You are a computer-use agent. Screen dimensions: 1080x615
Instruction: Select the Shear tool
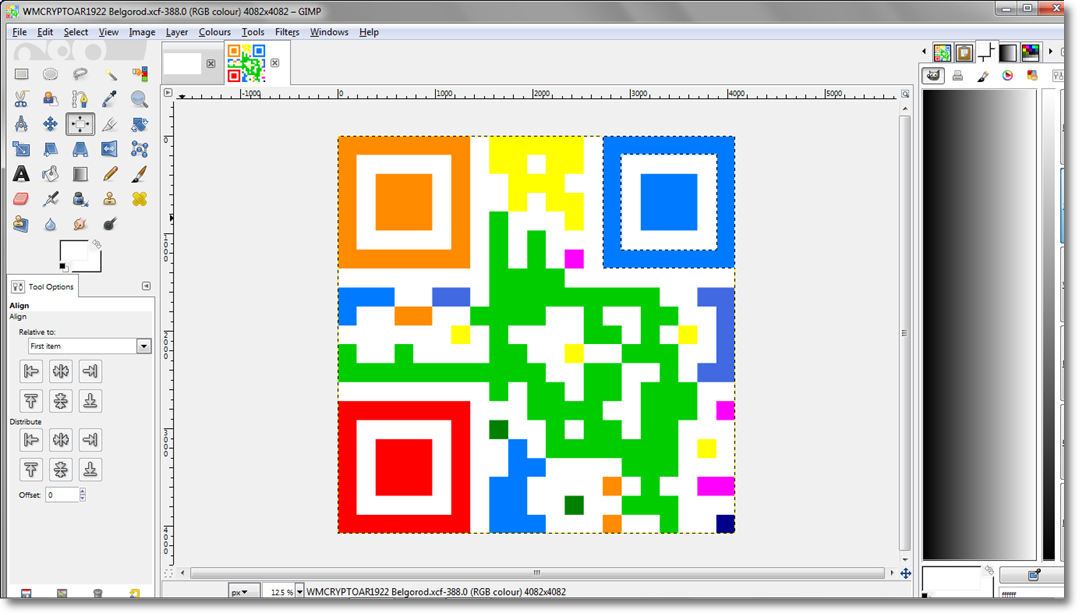50,149
